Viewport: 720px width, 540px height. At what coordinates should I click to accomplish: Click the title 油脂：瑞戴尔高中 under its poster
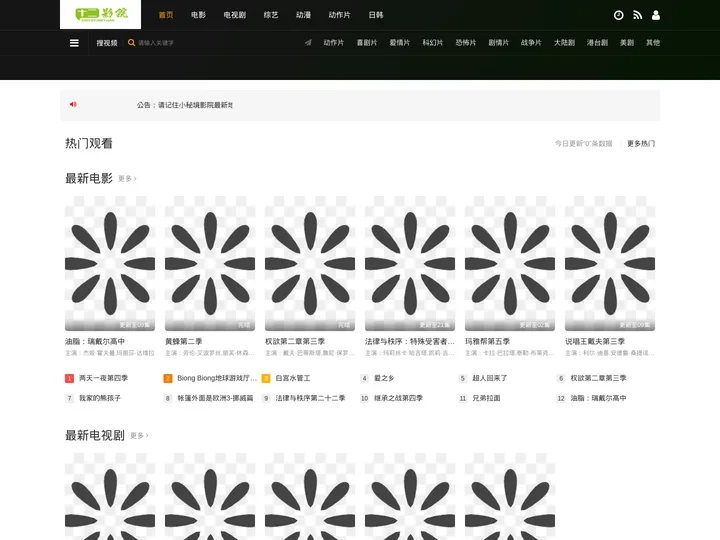(95, 342)
